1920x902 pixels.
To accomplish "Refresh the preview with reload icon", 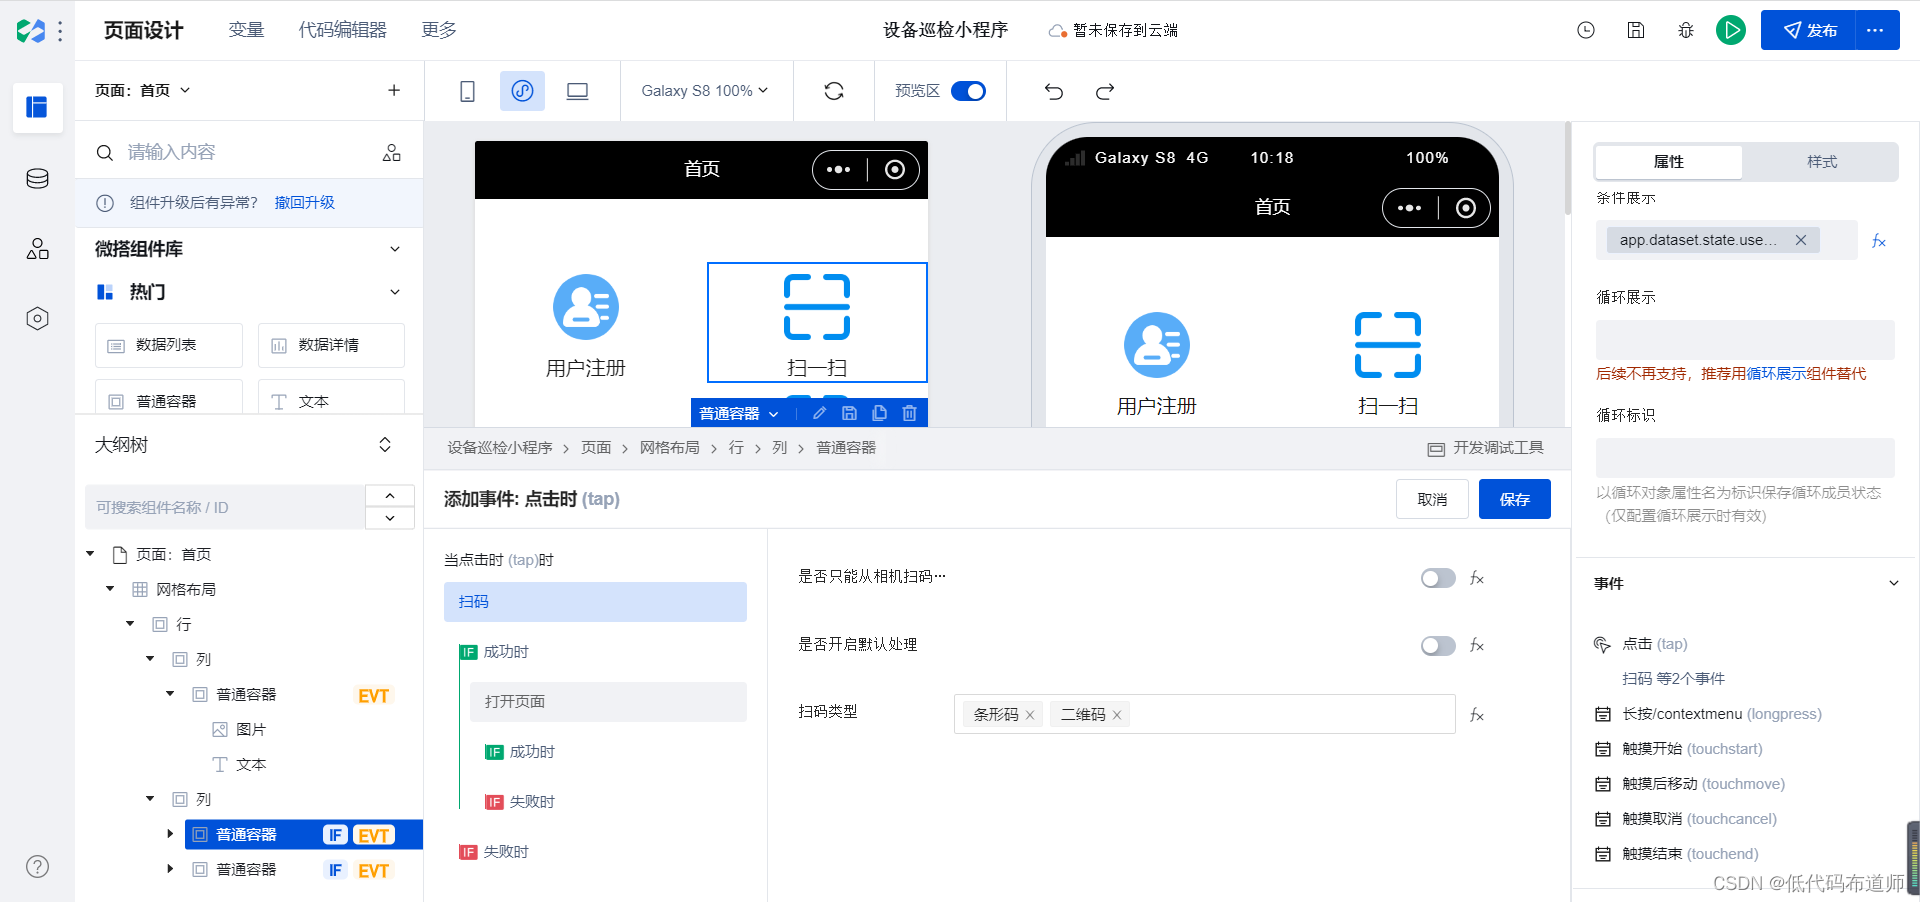I will tap(834, 91).
